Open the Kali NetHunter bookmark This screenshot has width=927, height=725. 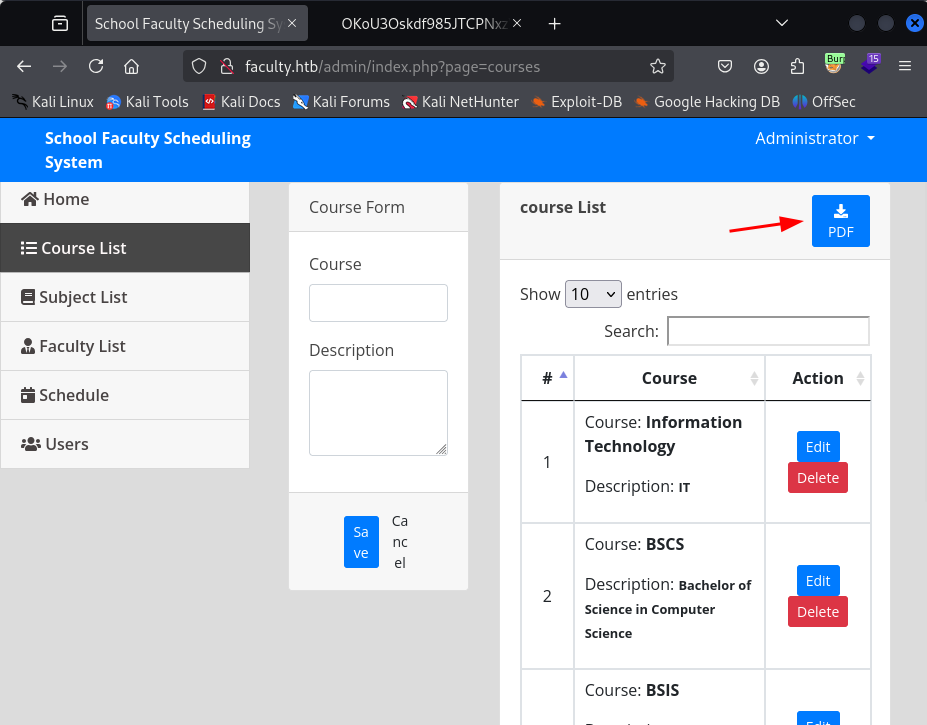[461, 102]
